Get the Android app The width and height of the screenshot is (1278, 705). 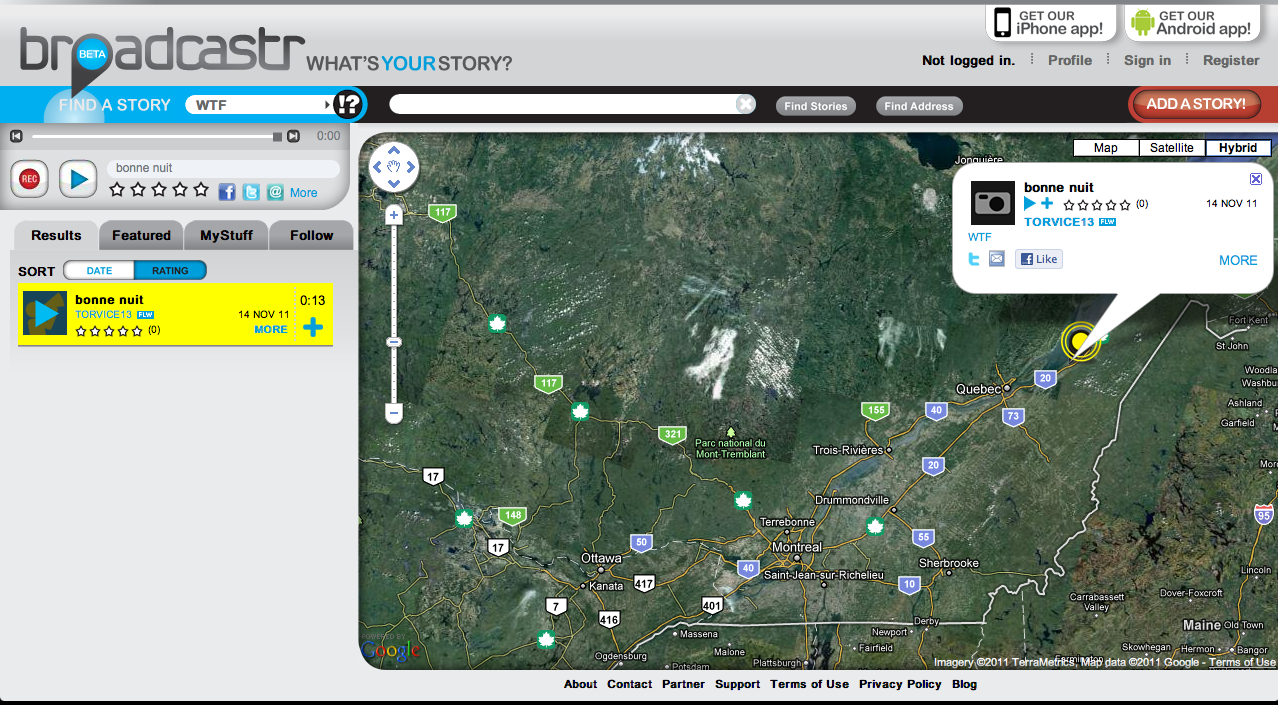click(1192, 22)
